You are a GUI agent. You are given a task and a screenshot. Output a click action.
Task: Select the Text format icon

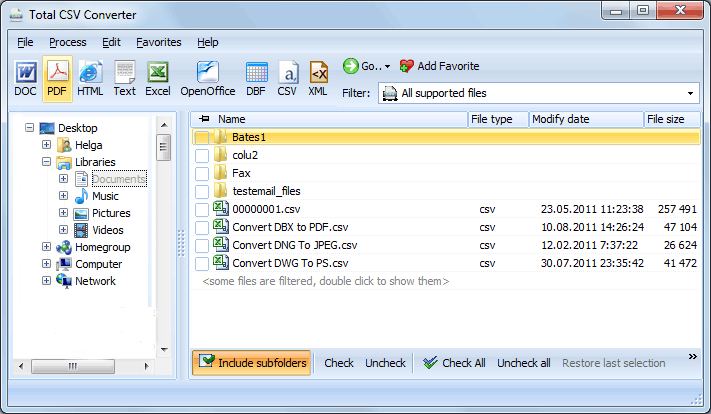pyautogui.click(x=124, y=77)
